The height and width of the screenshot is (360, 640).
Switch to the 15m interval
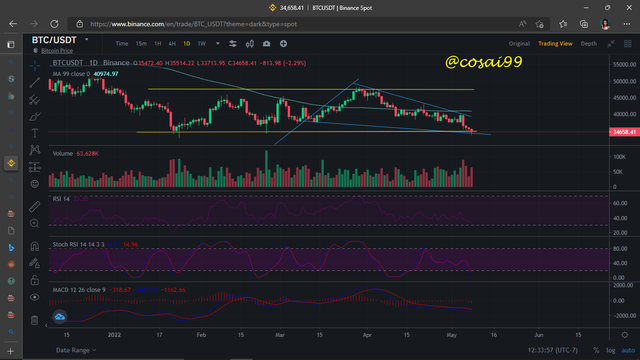click(x=141, y=44)
